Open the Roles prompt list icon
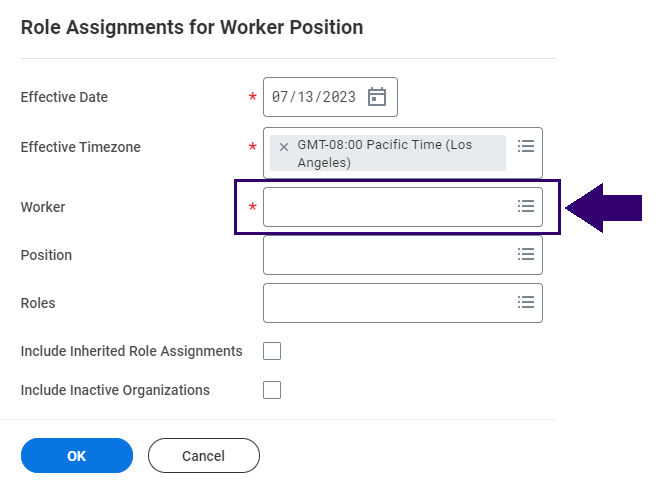The image size is (661, 485). [526, 302]
